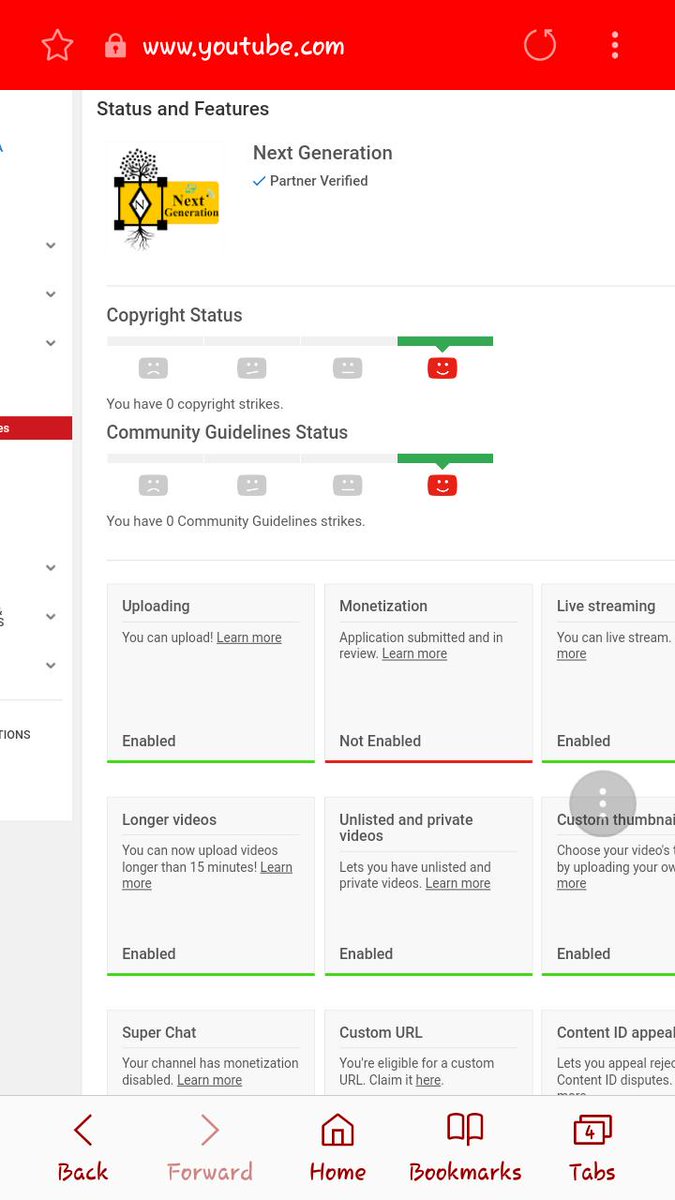Click Enabled status in Uploading card
This screenshot has width=675, height=1200.
tap(149, 741)
